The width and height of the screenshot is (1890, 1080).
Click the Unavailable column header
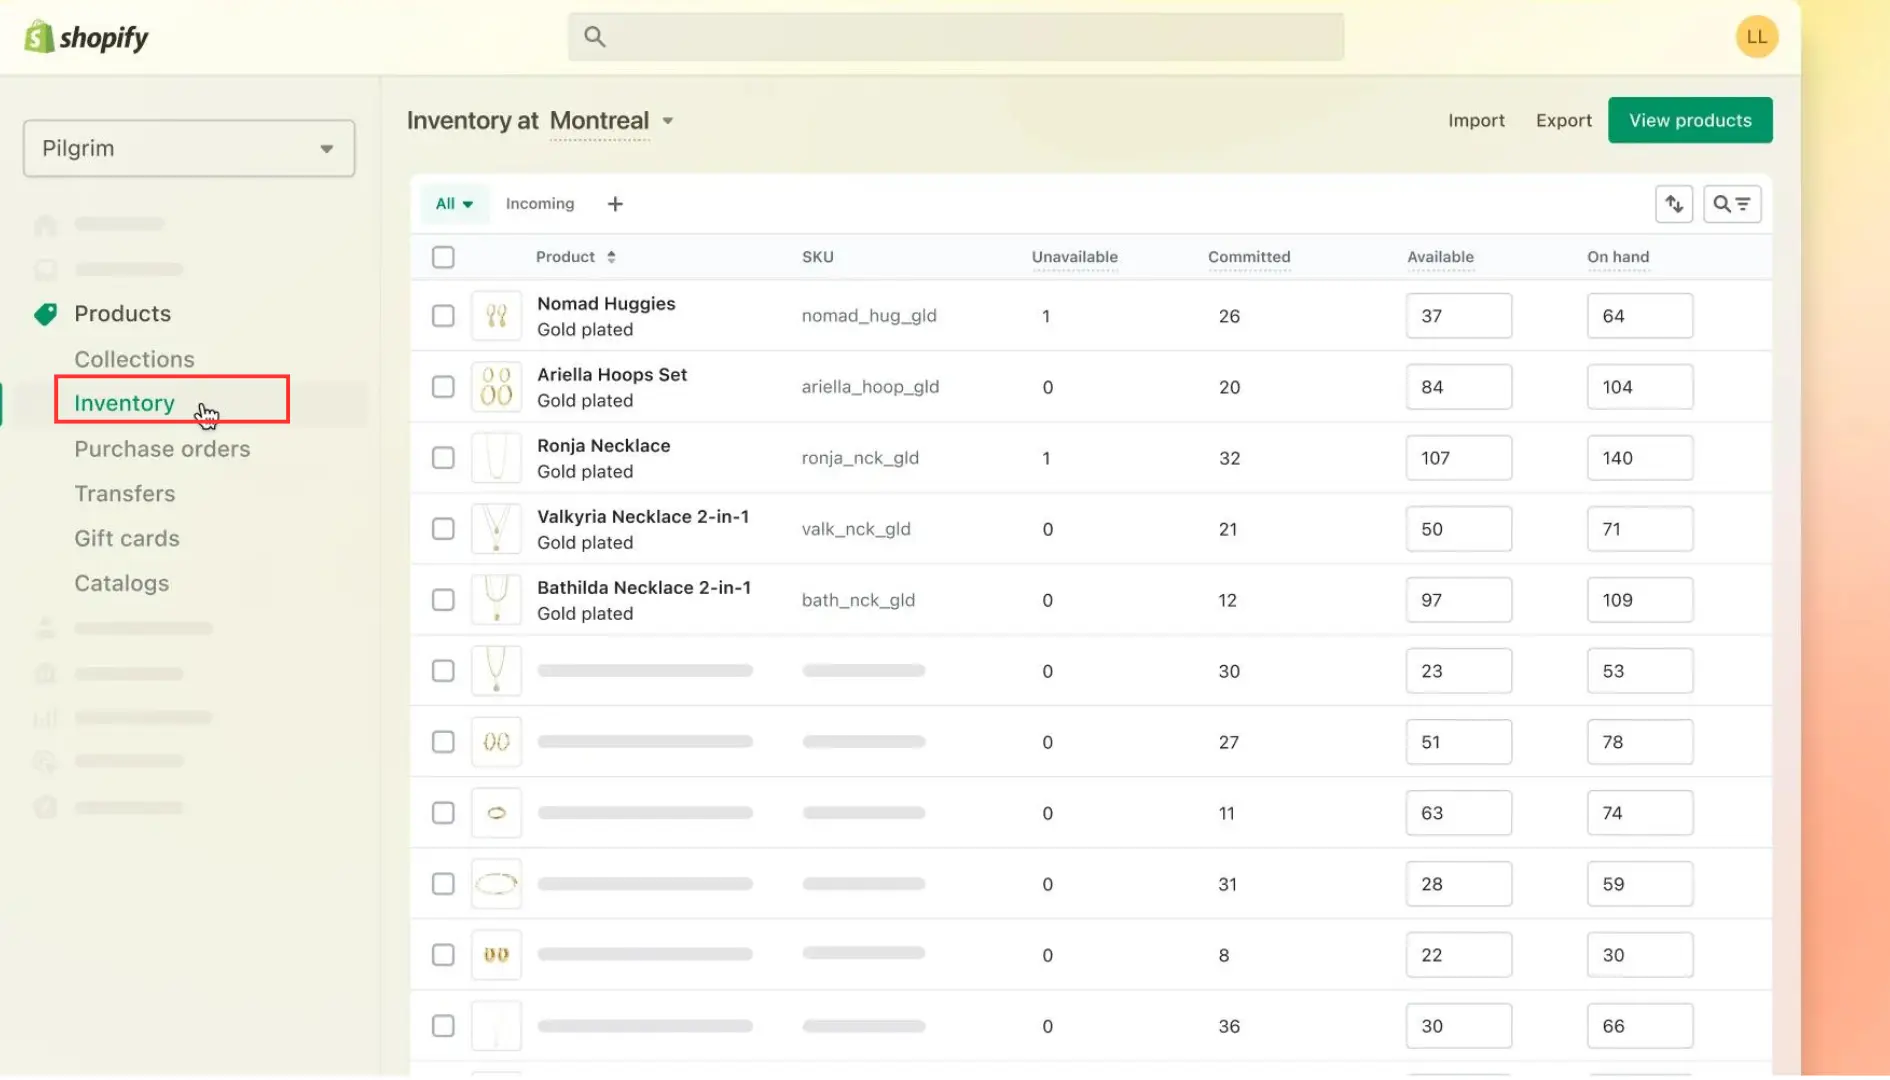pyautogui.click(x=1074, y=257)
